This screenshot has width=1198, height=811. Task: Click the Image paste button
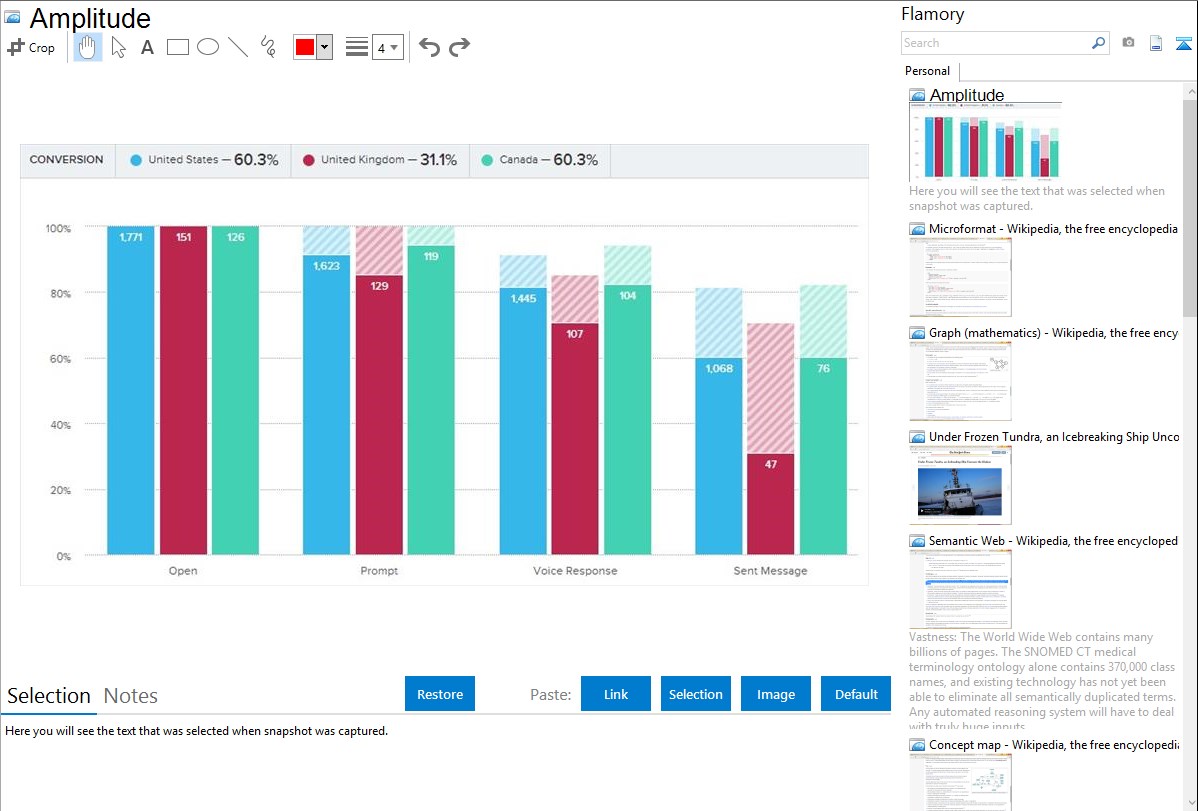tap(775, 694)
